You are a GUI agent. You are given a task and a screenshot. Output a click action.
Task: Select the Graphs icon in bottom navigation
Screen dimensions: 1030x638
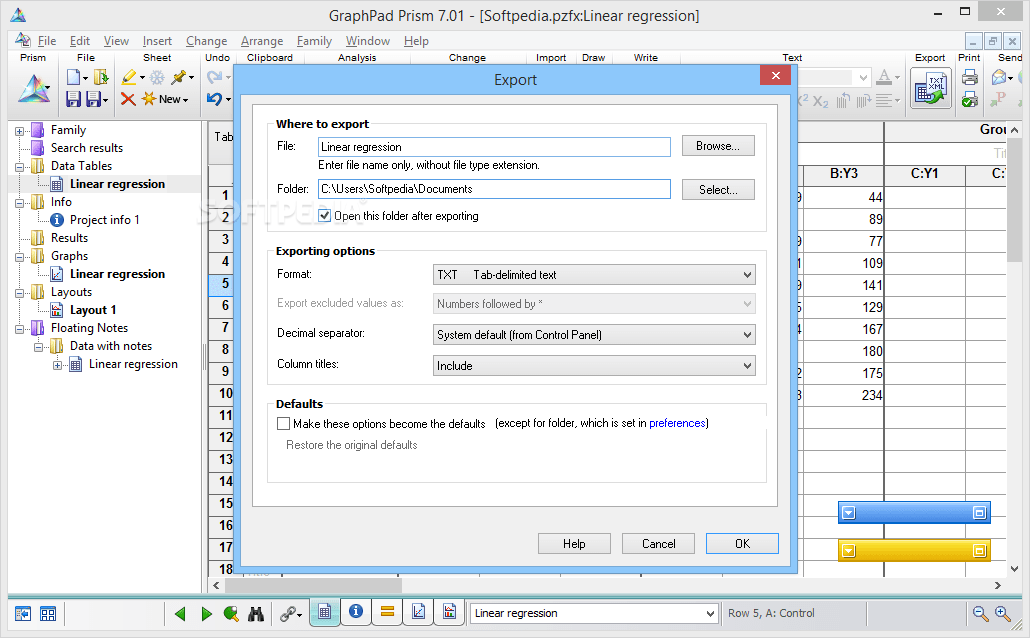[418, 612]
